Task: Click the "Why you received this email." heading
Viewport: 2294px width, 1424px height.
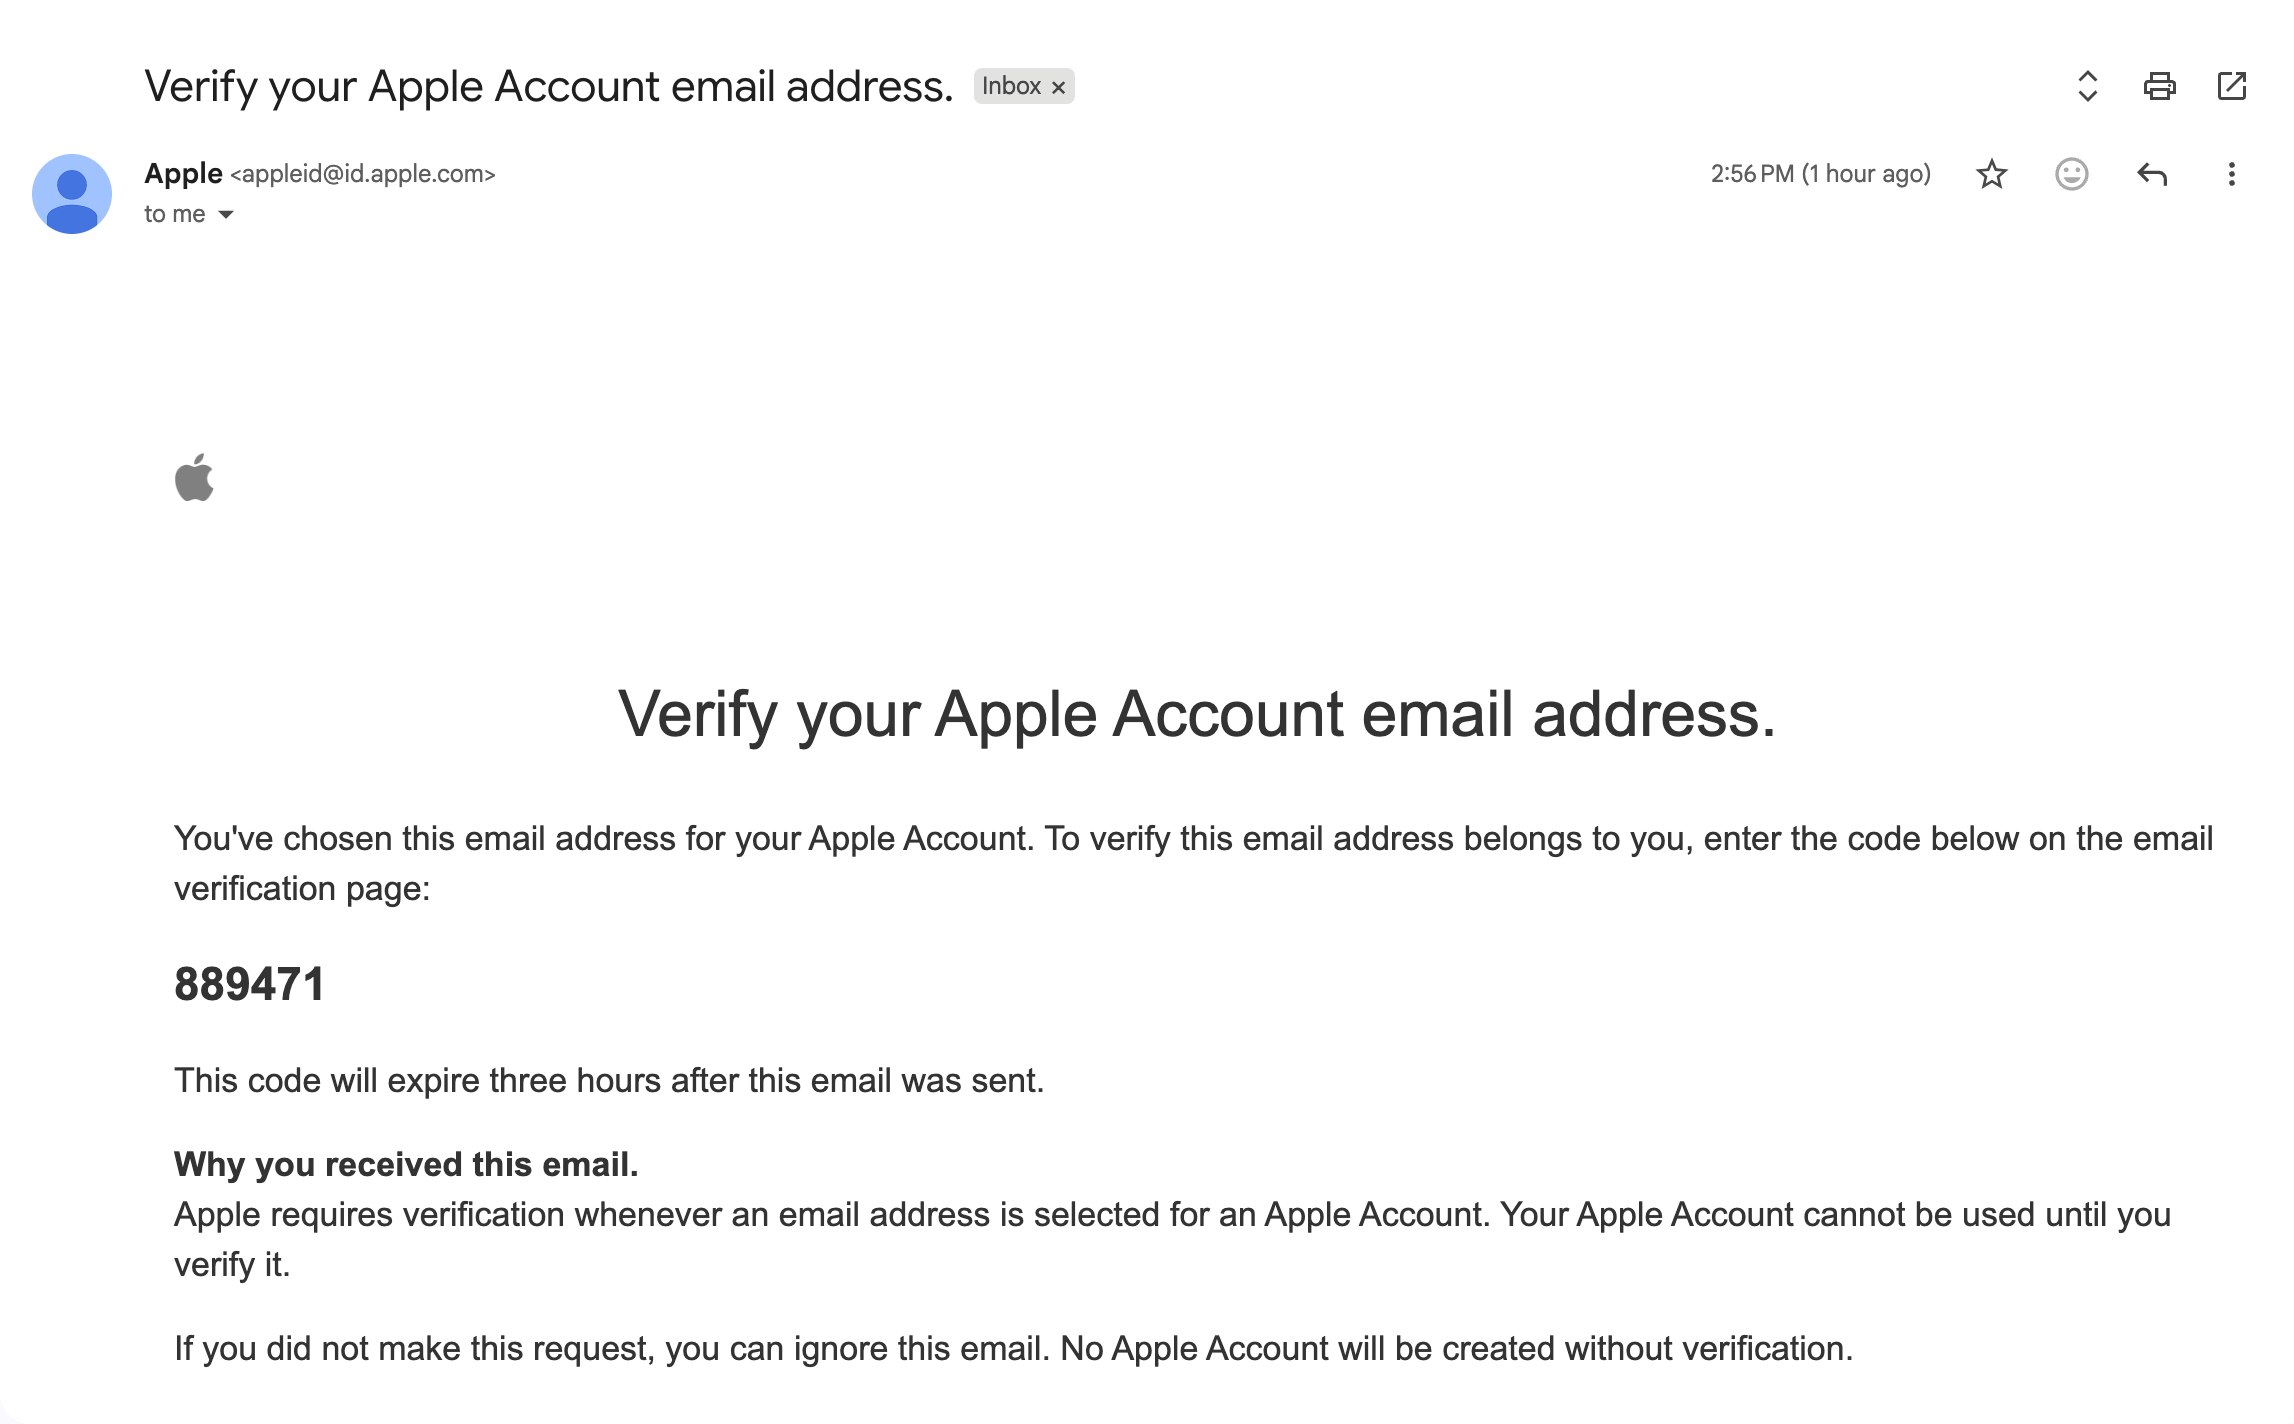Action: click(406, 1164)
